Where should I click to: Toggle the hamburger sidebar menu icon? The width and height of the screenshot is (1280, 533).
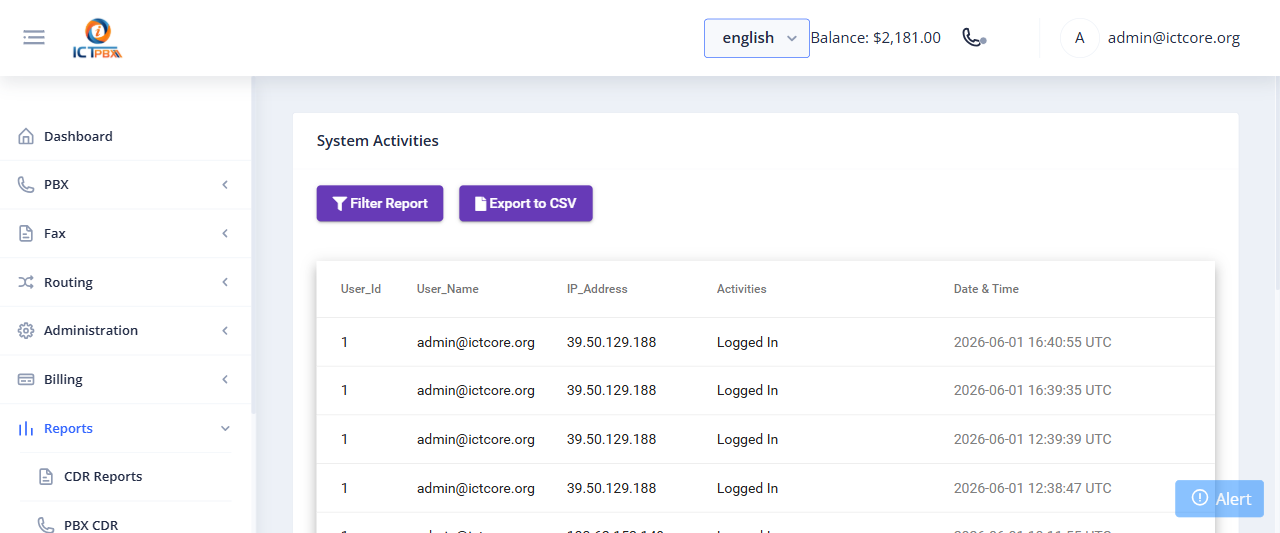34,38
